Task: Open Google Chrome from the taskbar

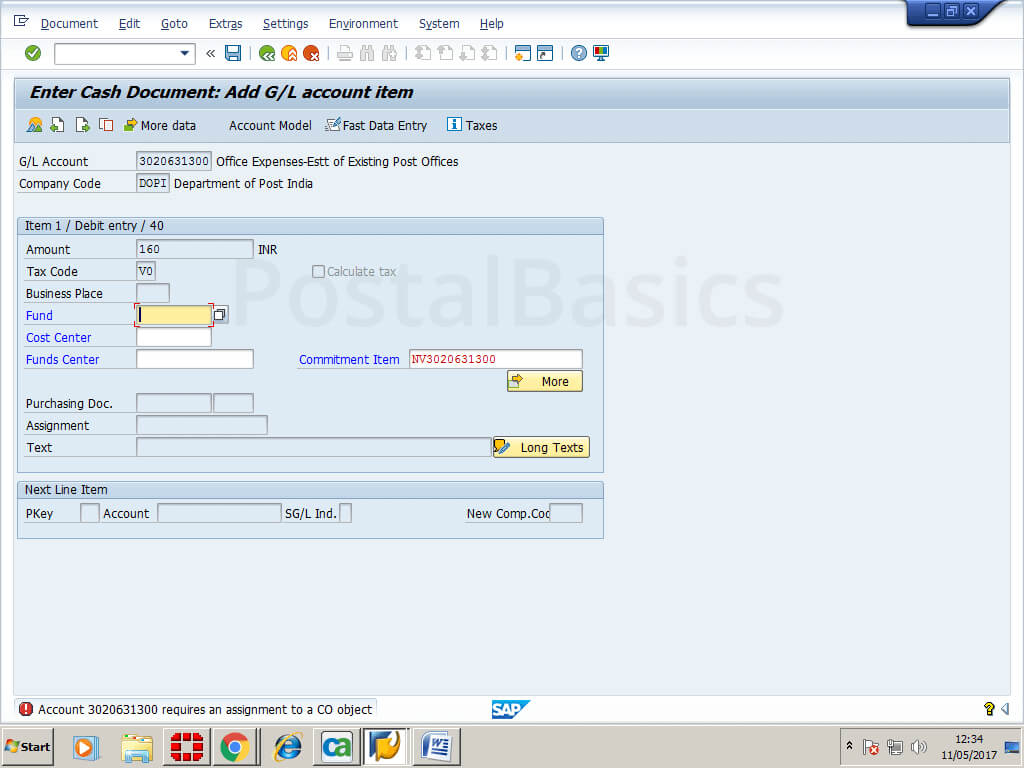Action: pos(235,746)
